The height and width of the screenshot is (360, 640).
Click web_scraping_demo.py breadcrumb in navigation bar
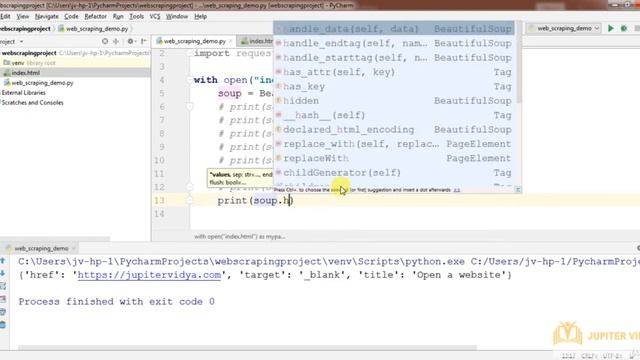click(94, 29)
